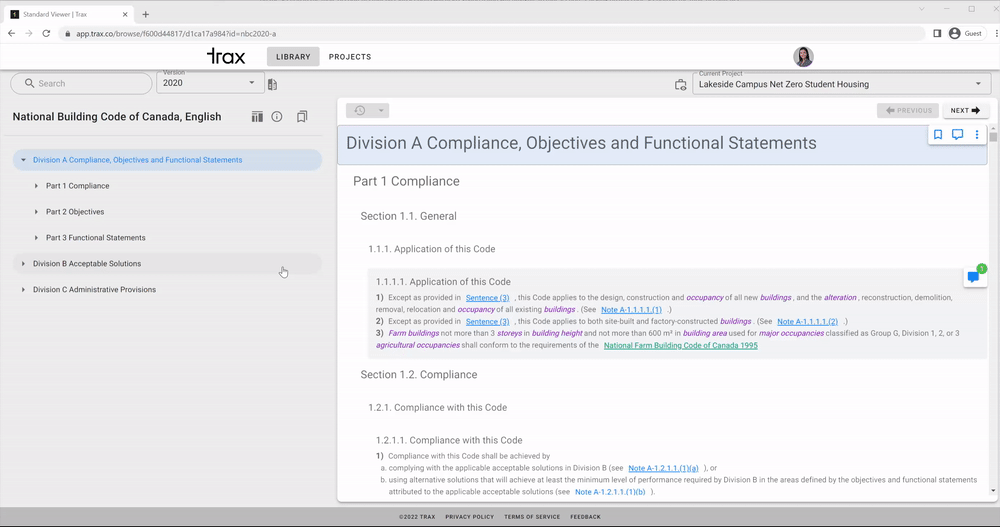1000x527 pixels.
Task: Click the site lock icon
Action: tap(68, 33)
